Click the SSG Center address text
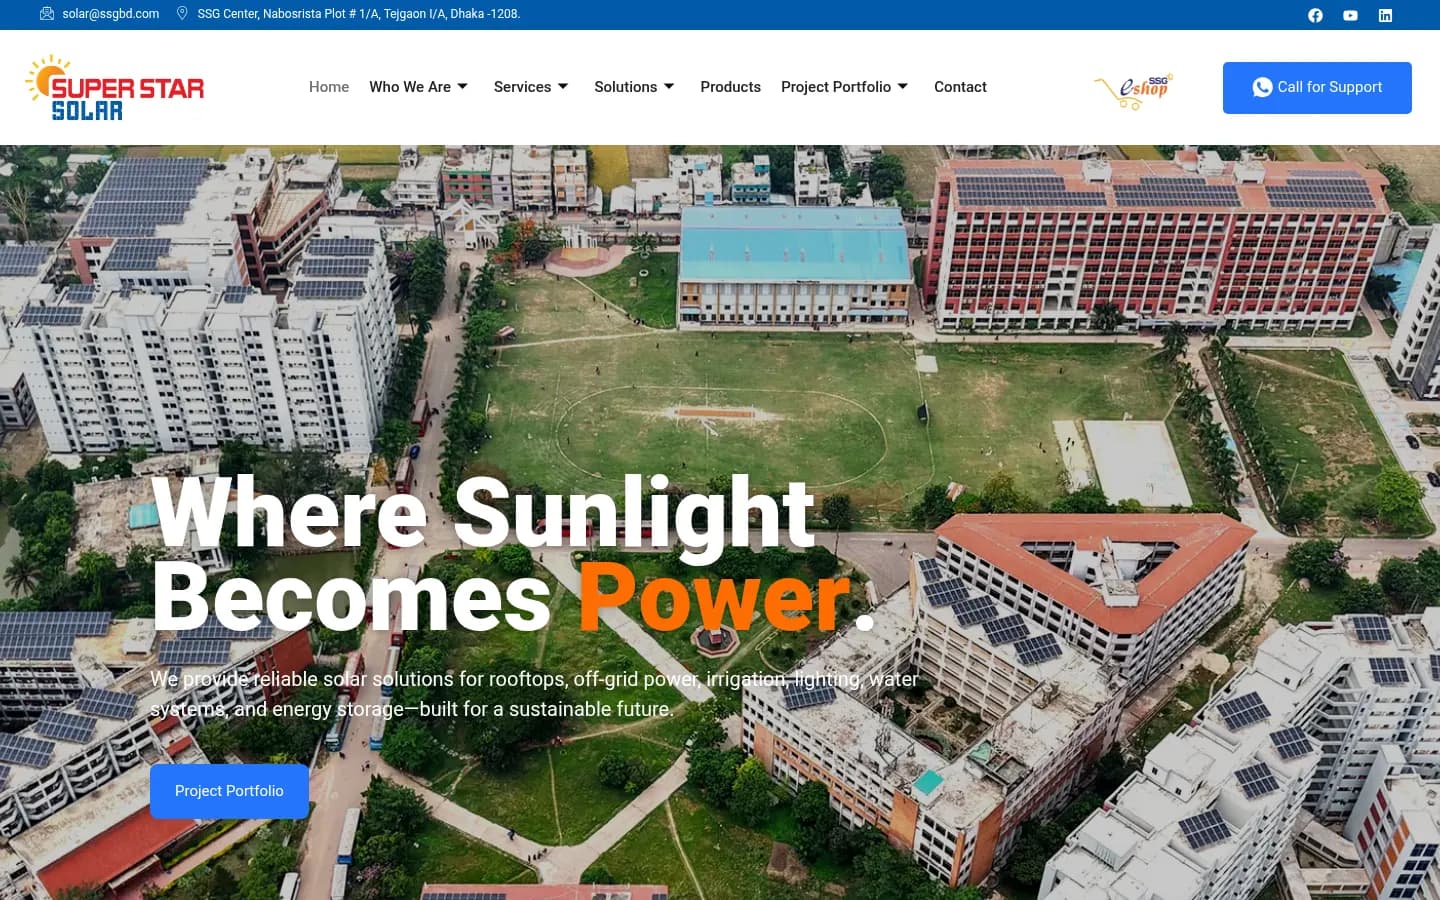 pyautogui.click(x=359, y=14)
